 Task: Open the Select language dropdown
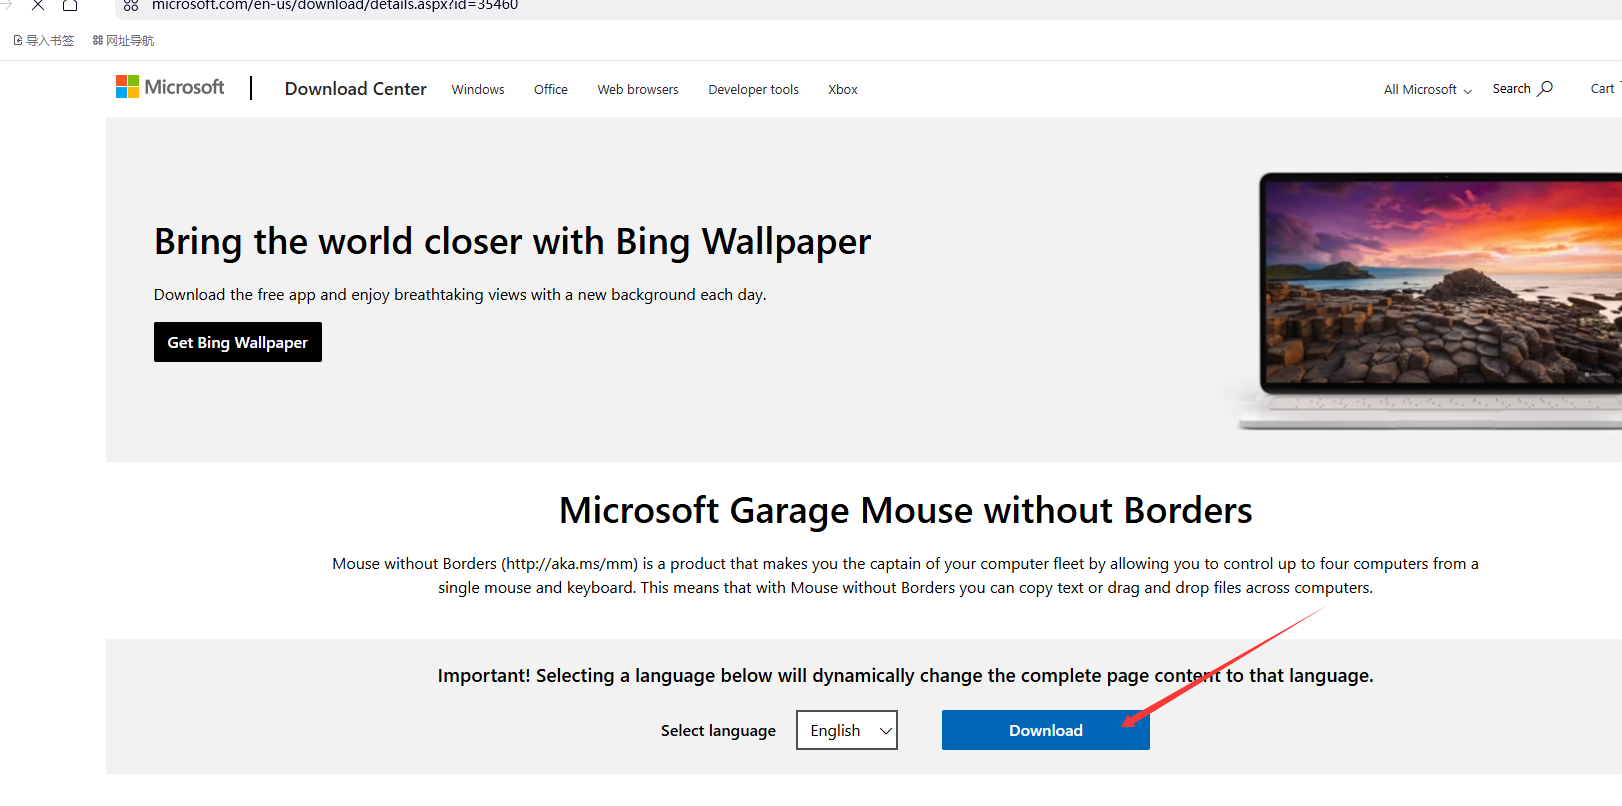point(846,730)
